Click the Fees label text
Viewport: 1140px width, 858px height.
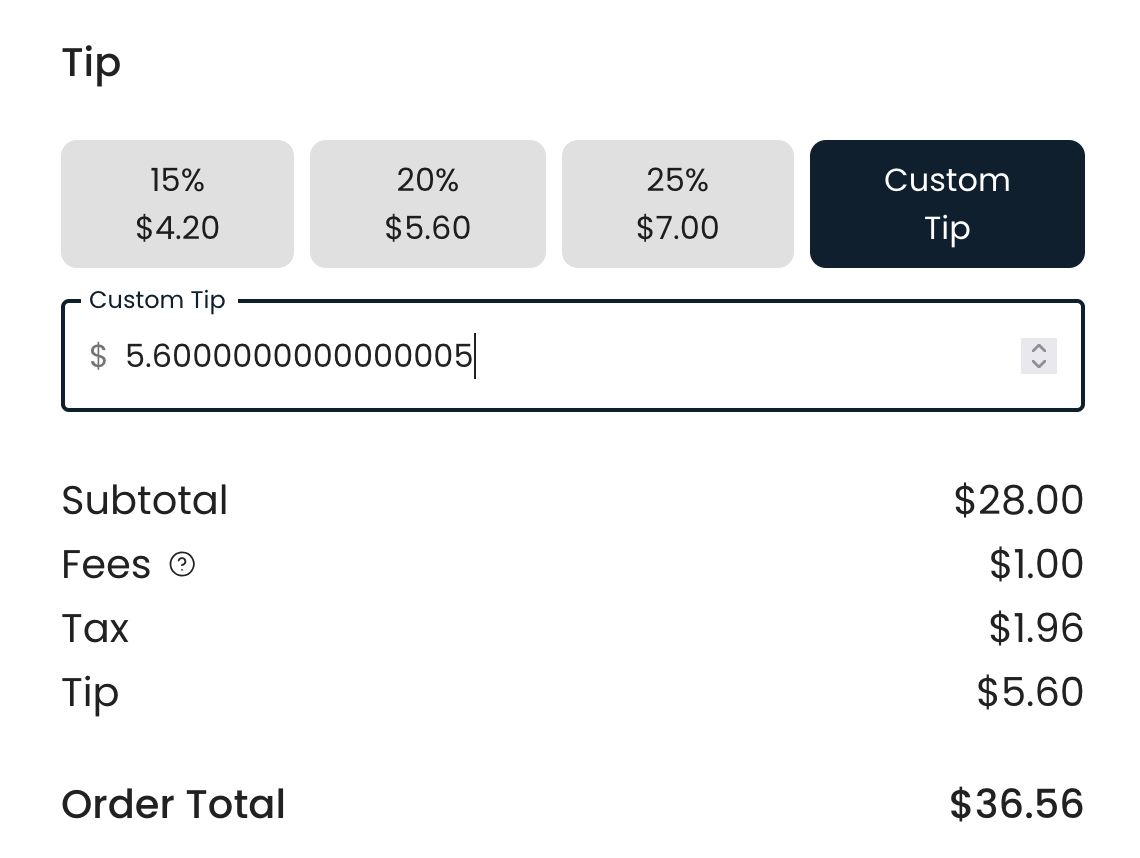point(106,564)
